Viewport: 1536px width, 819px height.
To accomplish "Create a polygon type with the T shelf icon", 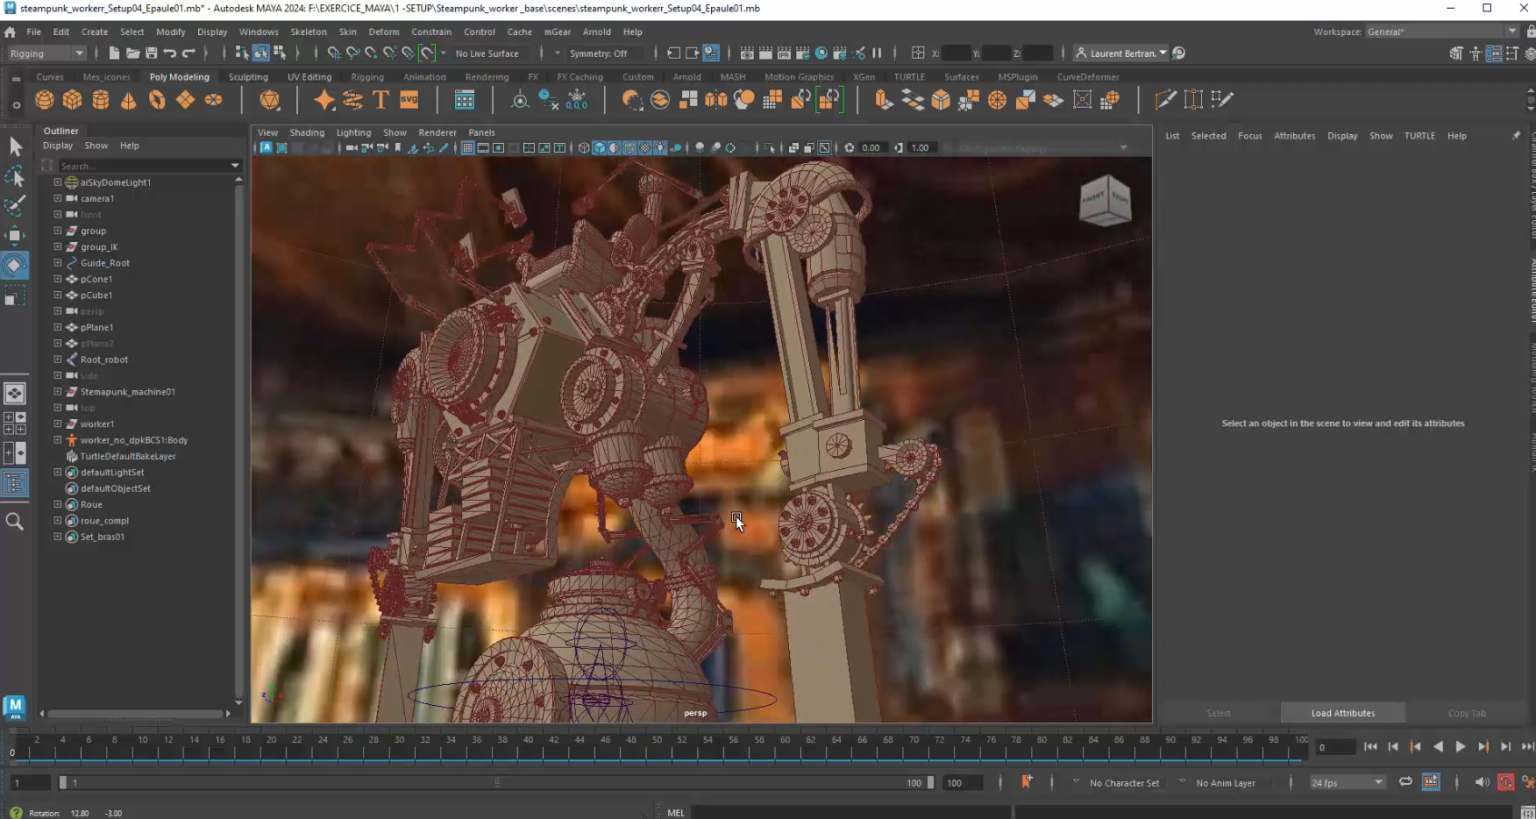I will tap(382, 99).
